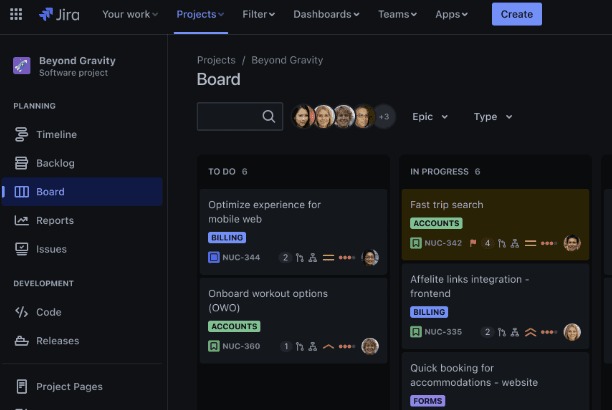Open the app switcher grid icon
Viewport: 612px width, 410px height.
[x=16, y=14]
